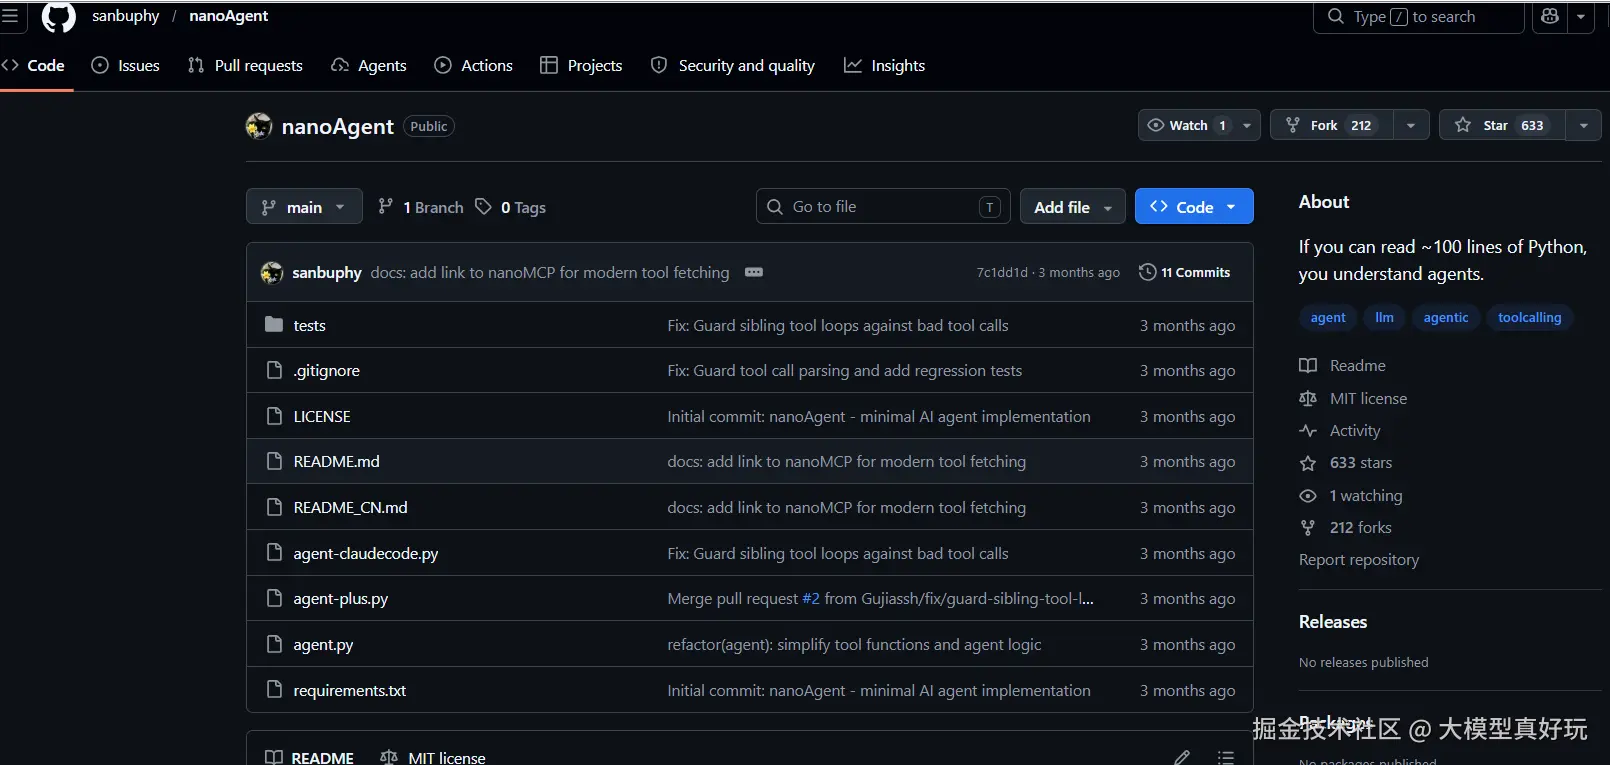Edit README using the pencil icon

[x=1182, y=757]
